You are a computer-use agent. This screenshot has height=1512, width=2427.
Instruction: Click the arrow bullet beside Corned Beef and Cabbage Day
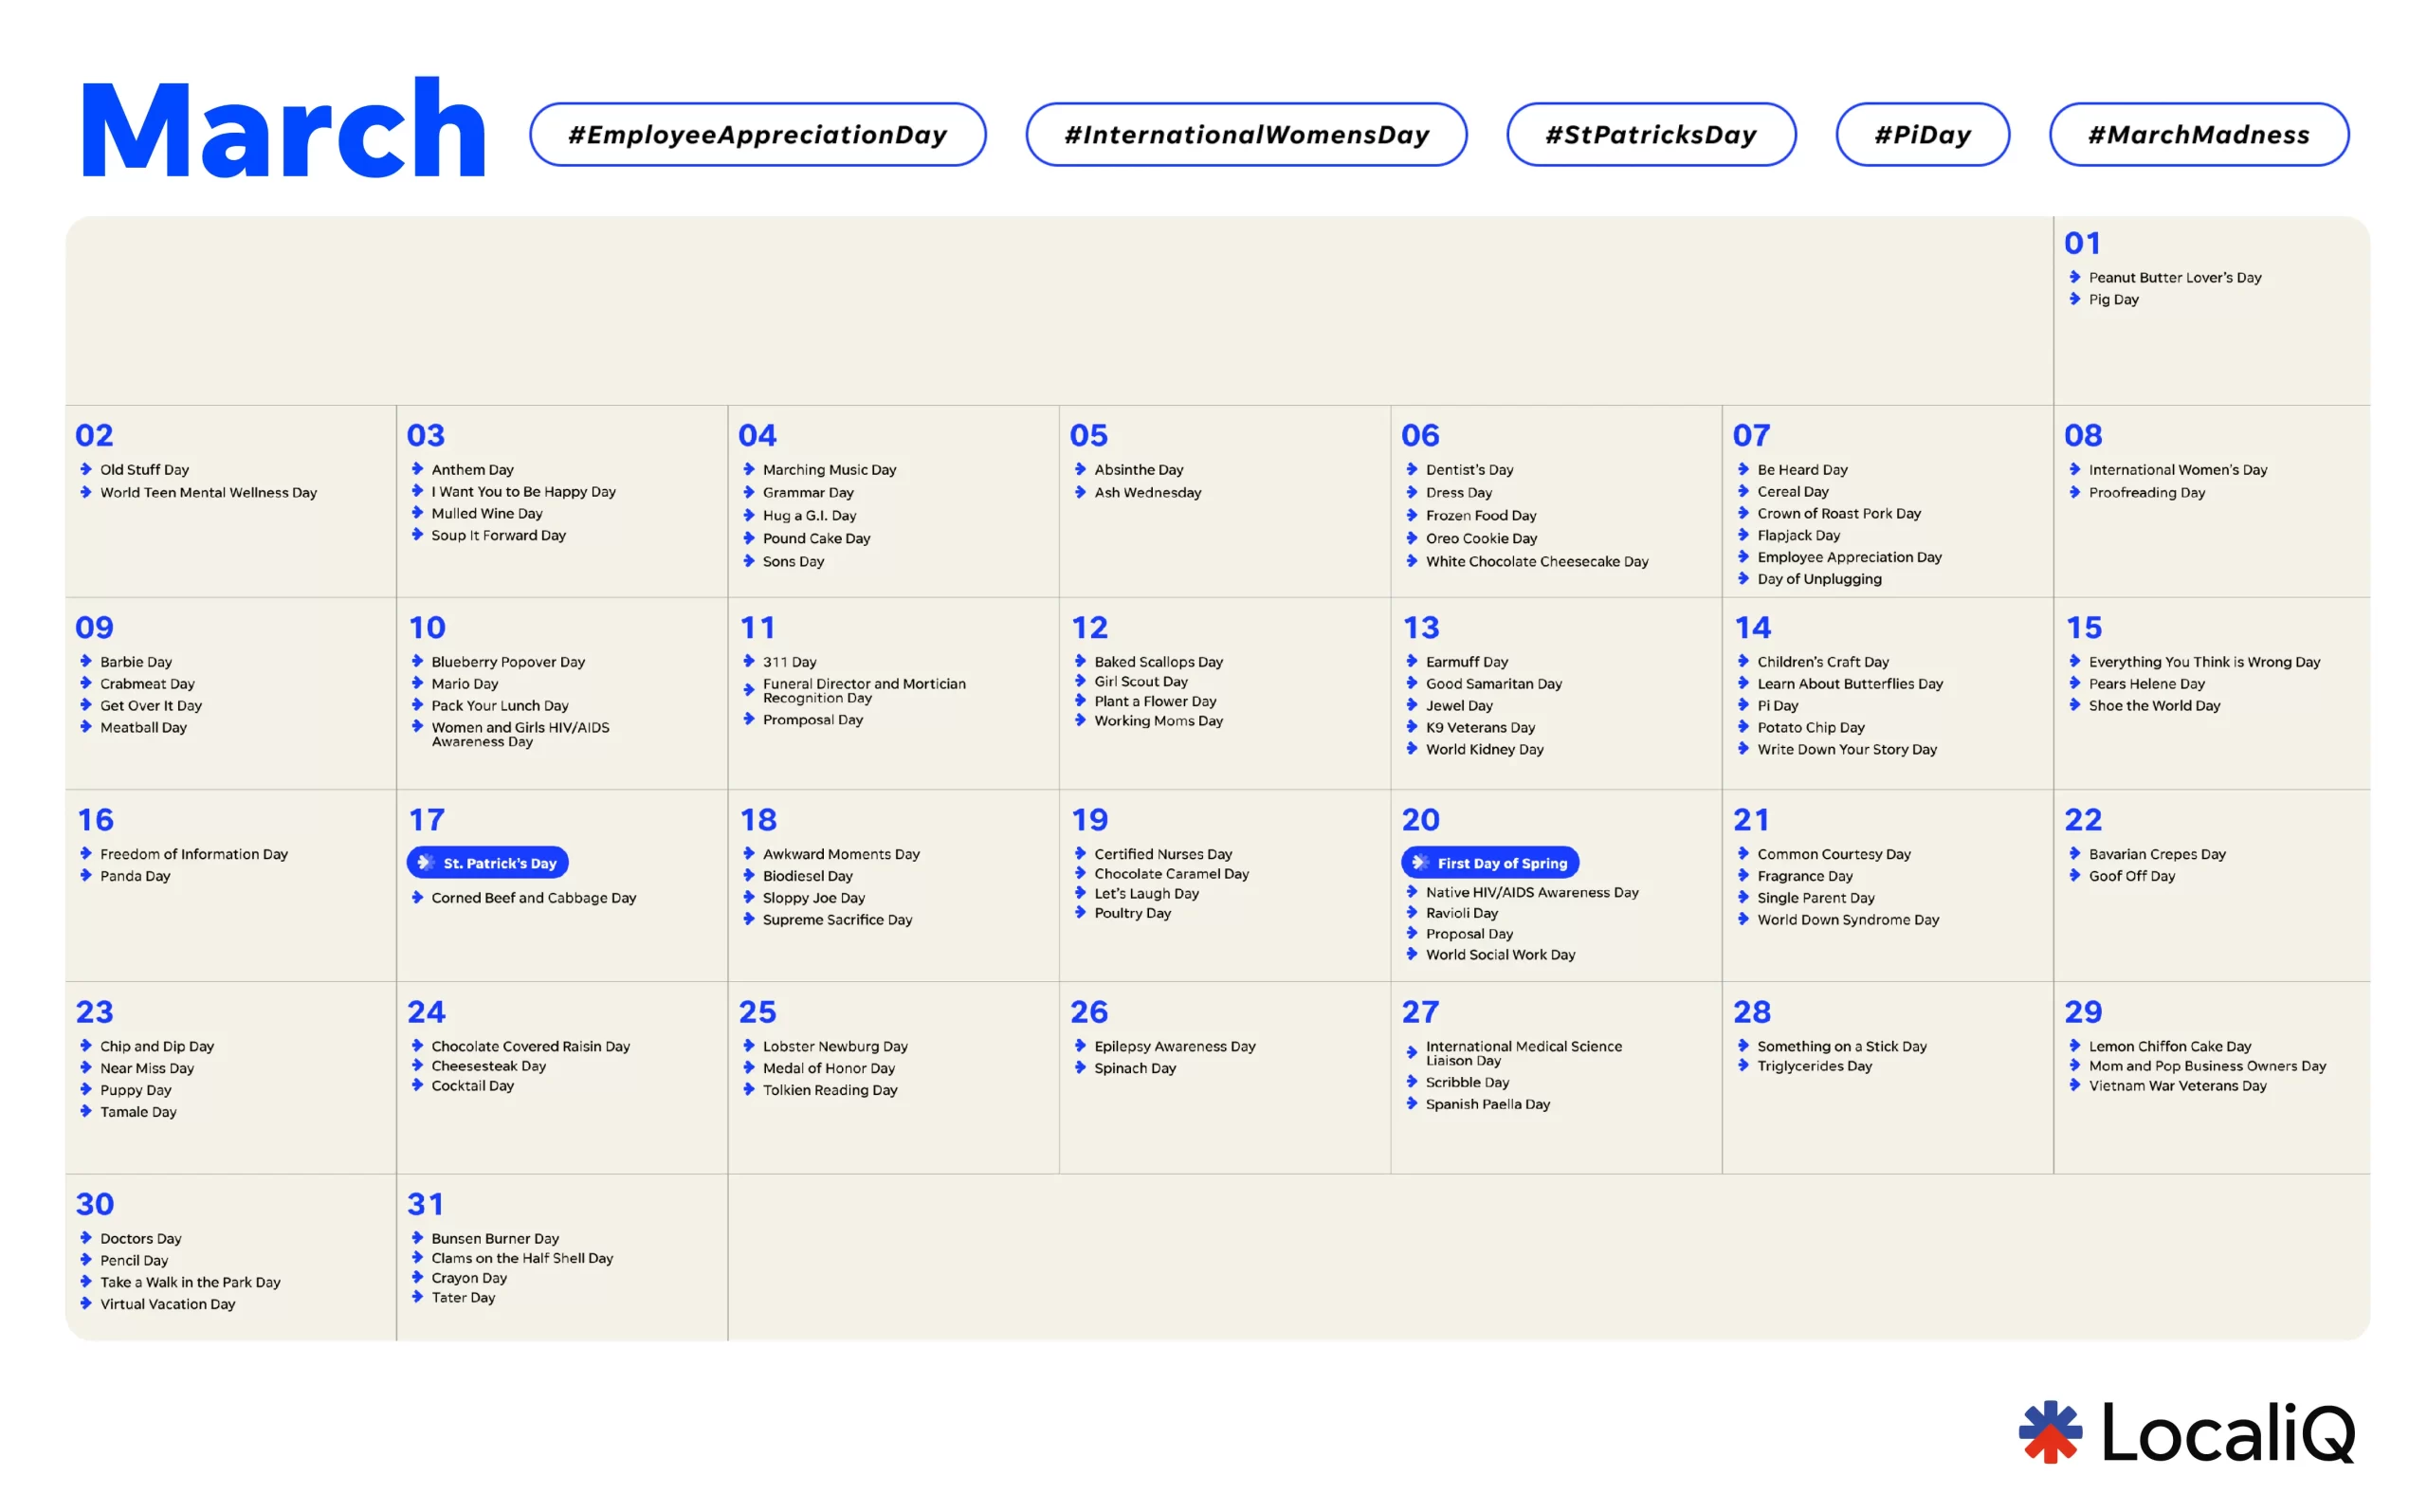pos(417,897)
